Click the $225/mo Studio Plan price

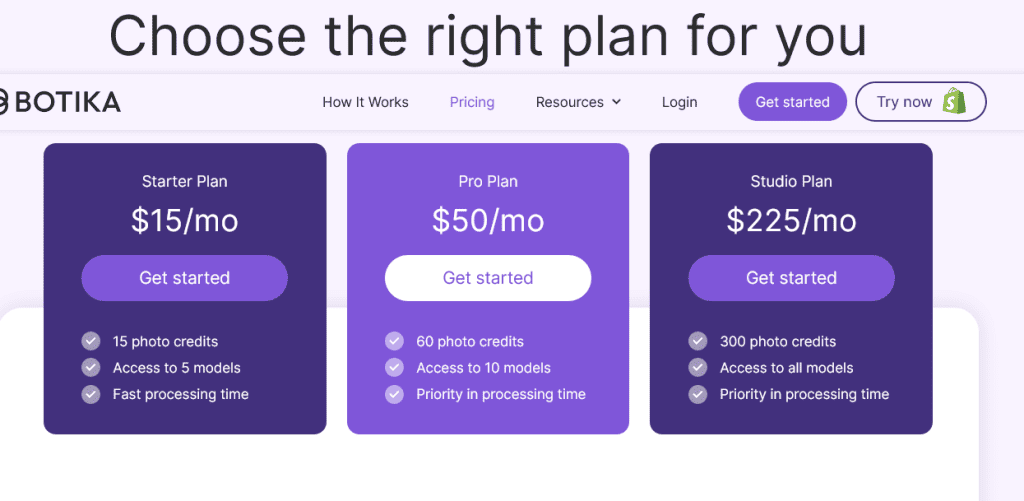tap(791, 220)
